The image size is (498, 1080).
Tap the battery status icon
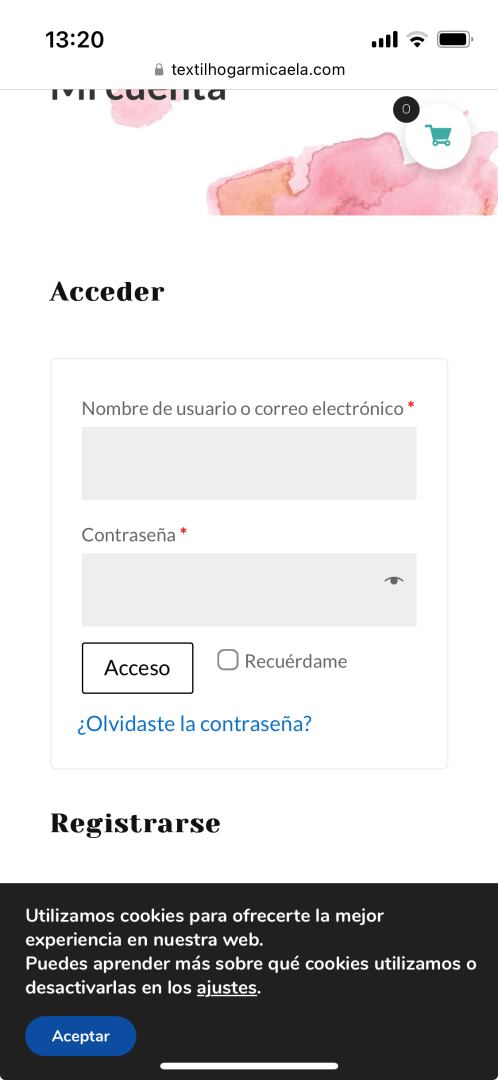455,39
